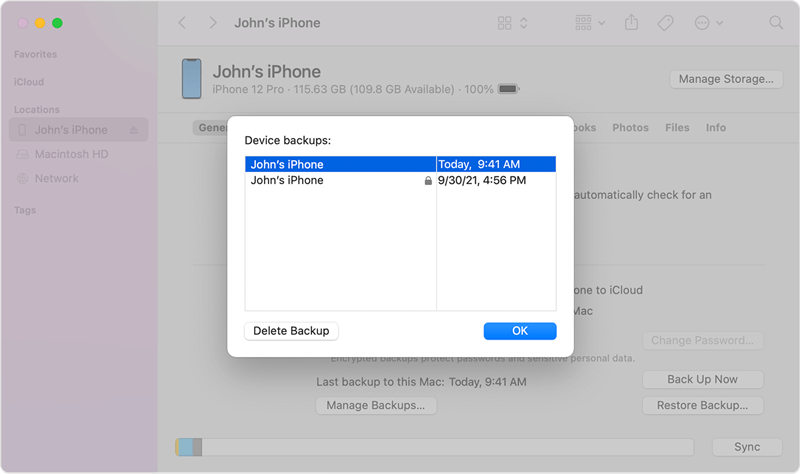Viewport: 800px width, 474px height.
Task: Open the icon view switcher dropdown
Action: coord(512,22)
